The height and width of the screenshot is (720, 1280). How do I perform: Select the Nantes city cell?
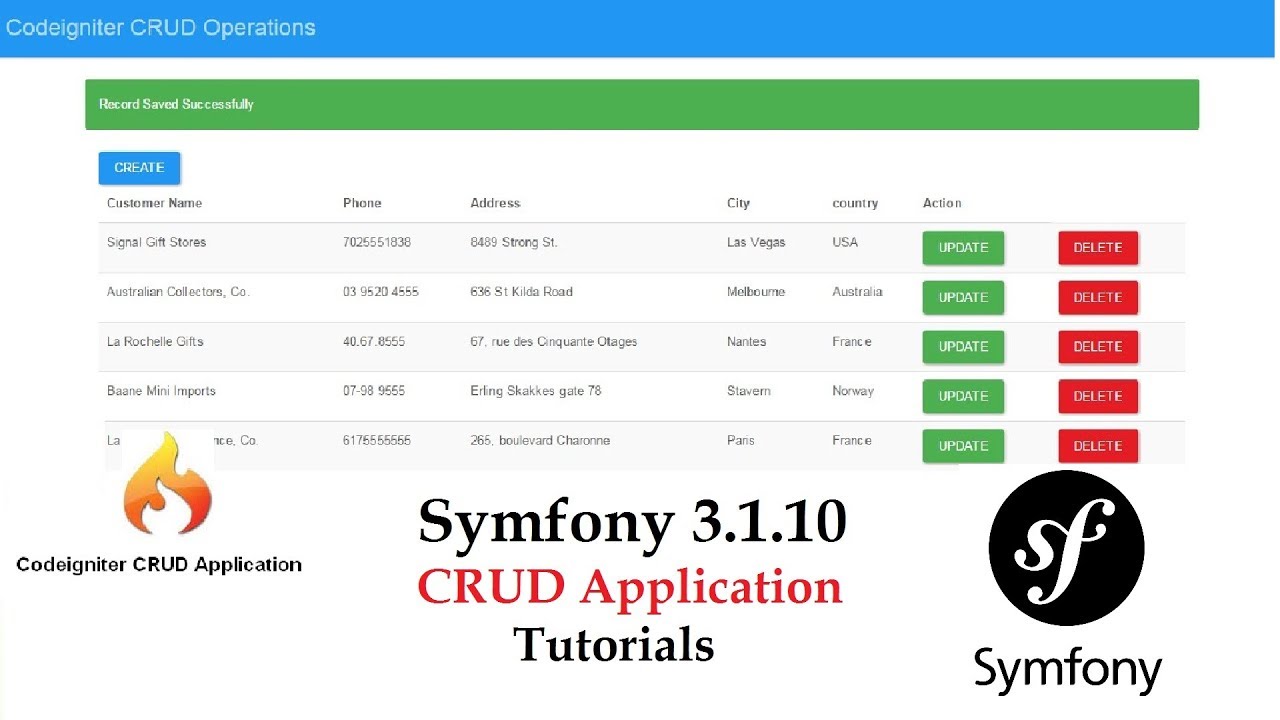[746, 341]
